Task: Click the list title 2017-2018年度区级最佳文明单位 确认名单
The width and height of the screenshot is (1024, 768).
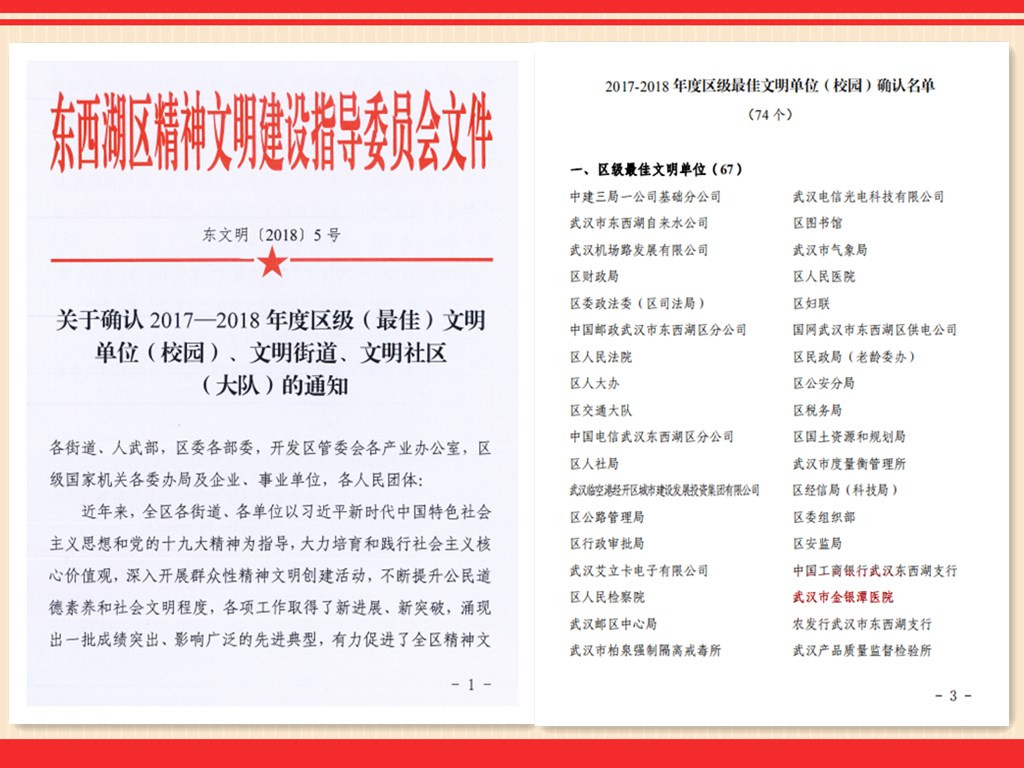Action: point(770,87)
